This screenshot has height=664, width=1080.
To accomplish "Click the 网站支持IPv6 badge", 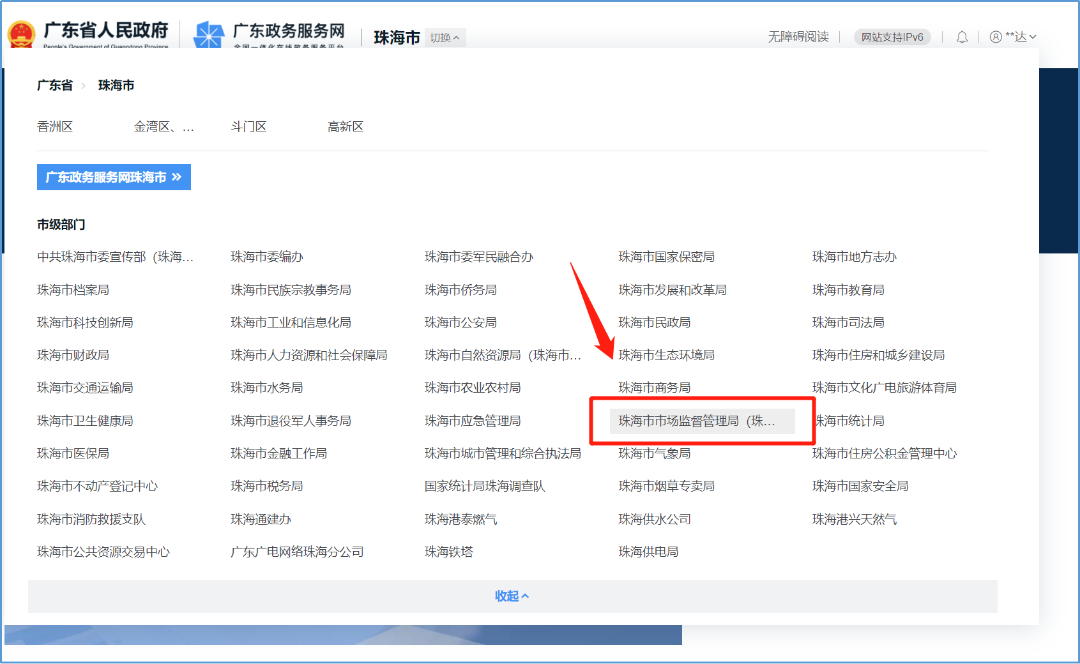I will (x=892, y=37).
